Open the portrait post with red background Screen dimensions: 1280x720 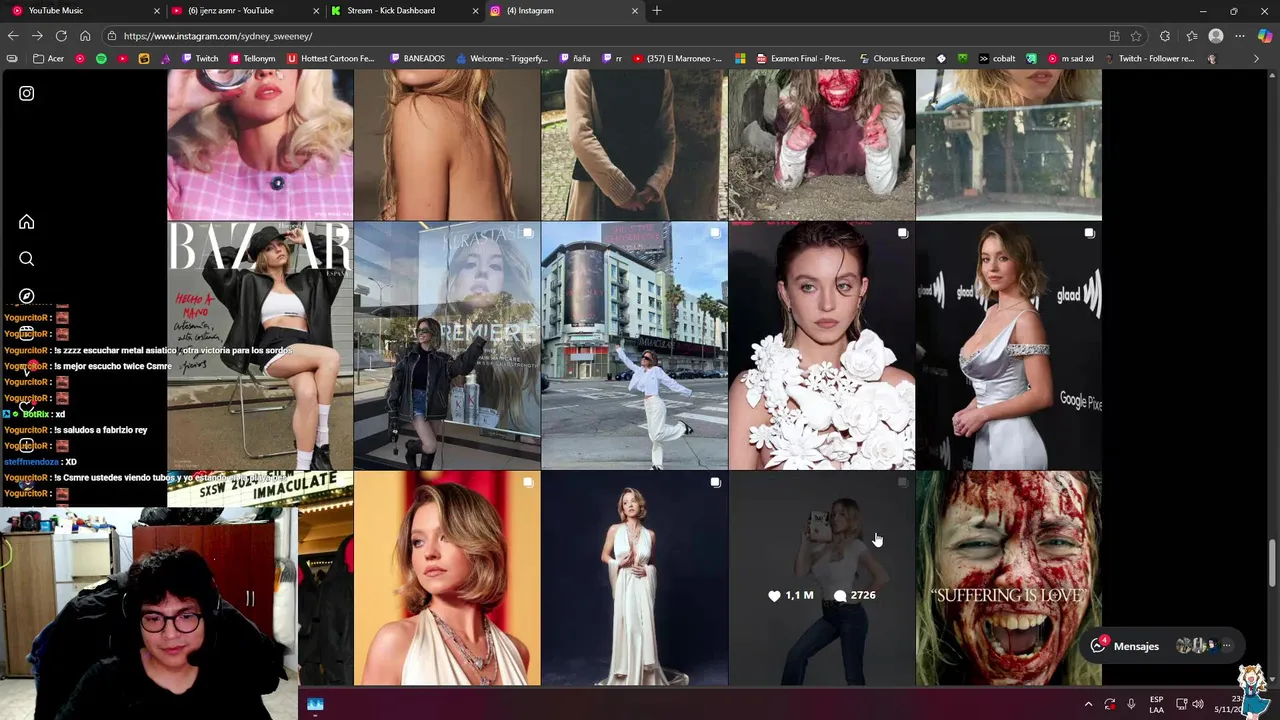click(447, 579)
